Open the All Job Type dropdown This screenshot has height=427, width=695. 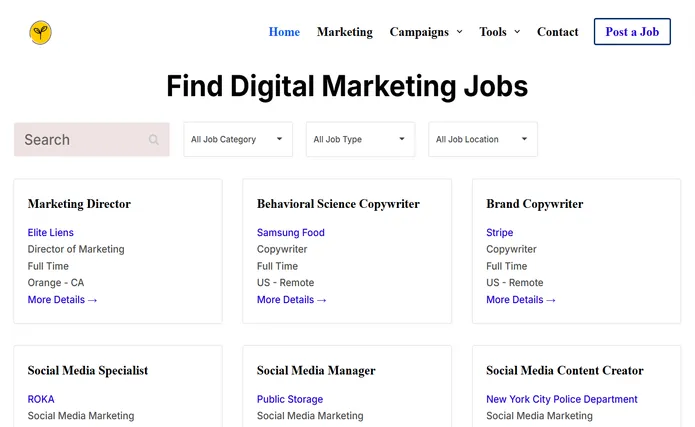360,139
